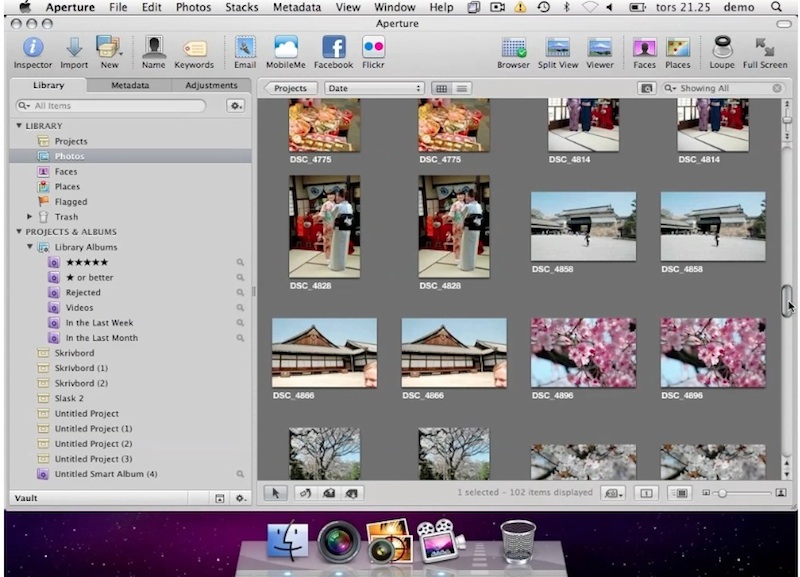Select the DSC_4896 cherry blossom thumbnail
The height and width of the screenshot is (577, 800).
pyautogui.click(x=583, y=352)
